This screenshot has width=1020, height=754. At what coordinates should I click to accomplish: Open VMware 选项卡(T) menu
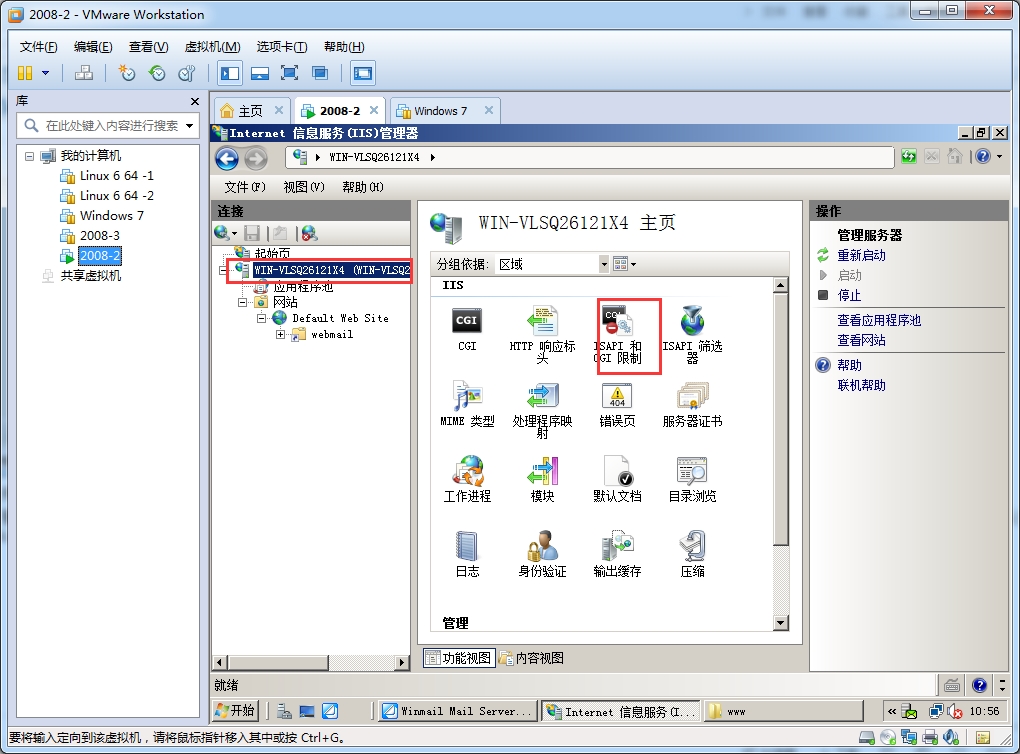coord(282,47)
